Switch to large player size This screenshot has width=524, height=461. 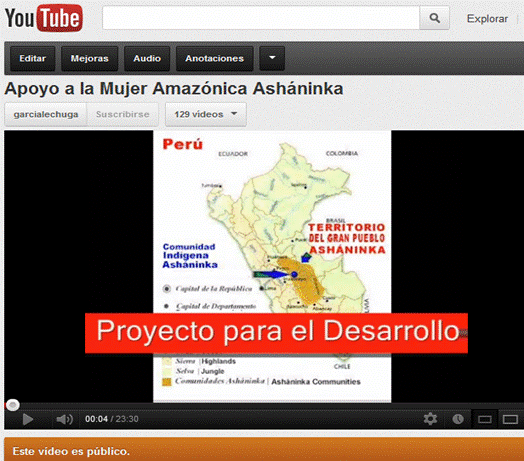click(x=510, y=419)
